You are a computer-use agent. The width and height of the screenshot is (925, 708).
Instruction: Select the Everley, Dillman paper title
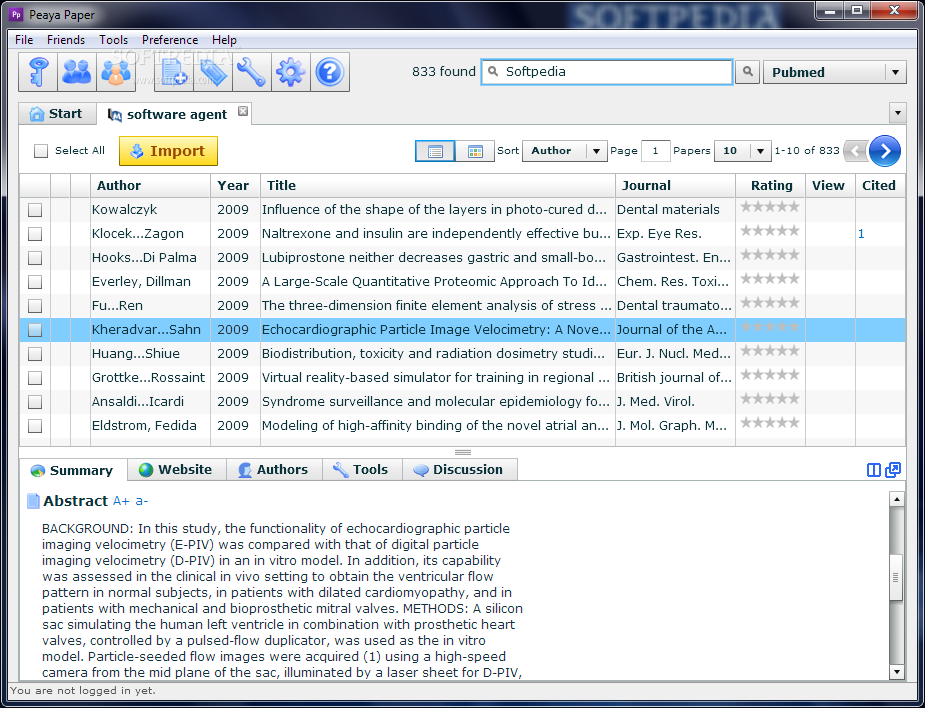[x=434, y=282]
